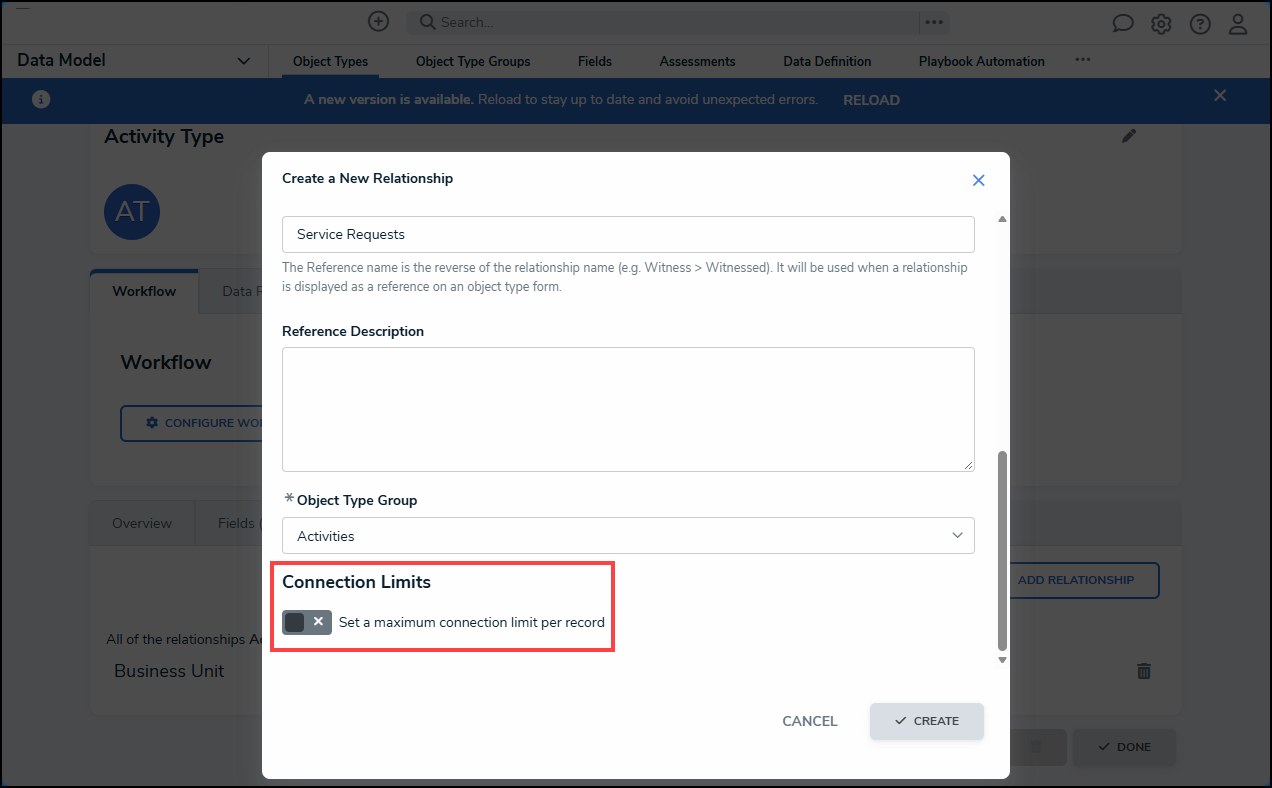The width and height of the screenshot is (1272, 788).
Task: Click the search magnifier icon
Action: pos(427,22)
